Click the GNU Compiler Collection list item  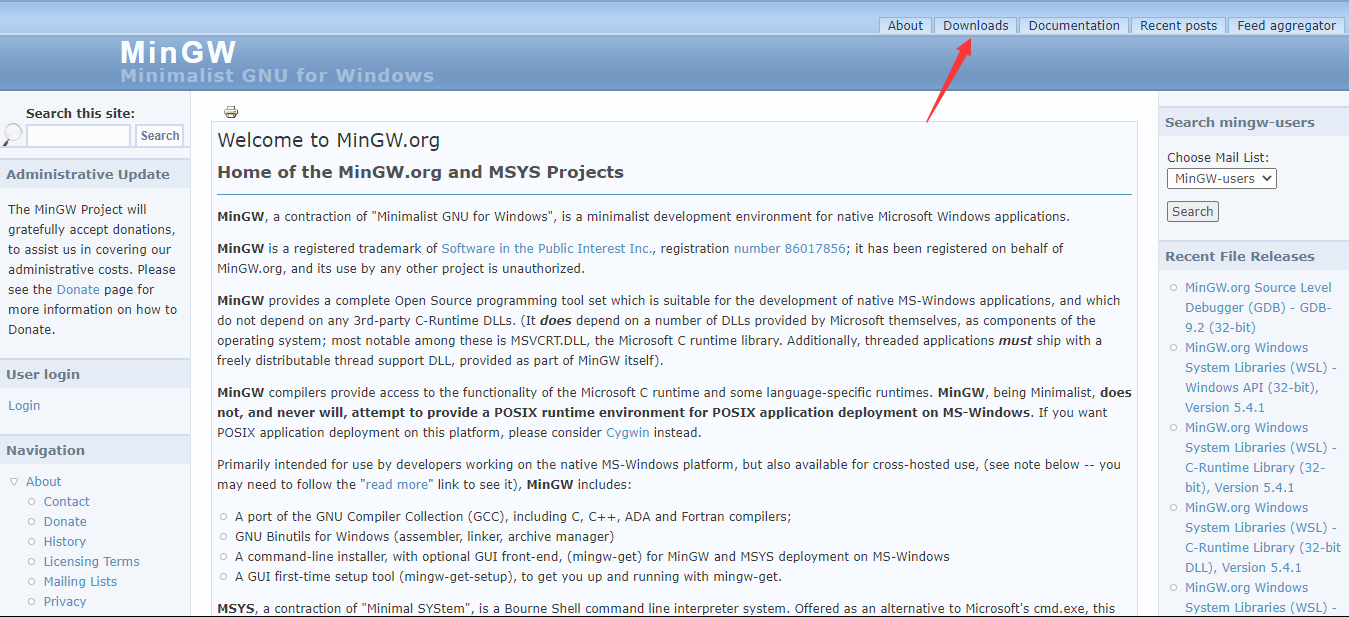[x=513, y=516]
